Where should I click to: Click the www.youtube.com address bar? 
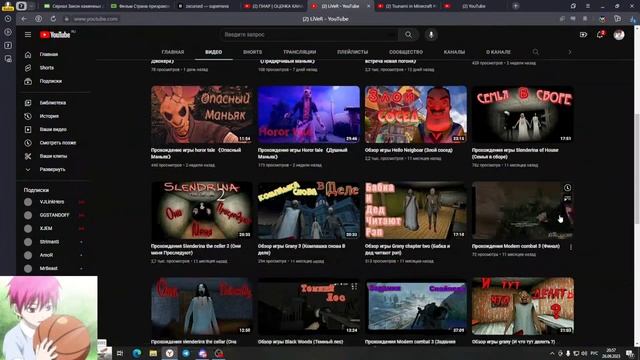96,19
